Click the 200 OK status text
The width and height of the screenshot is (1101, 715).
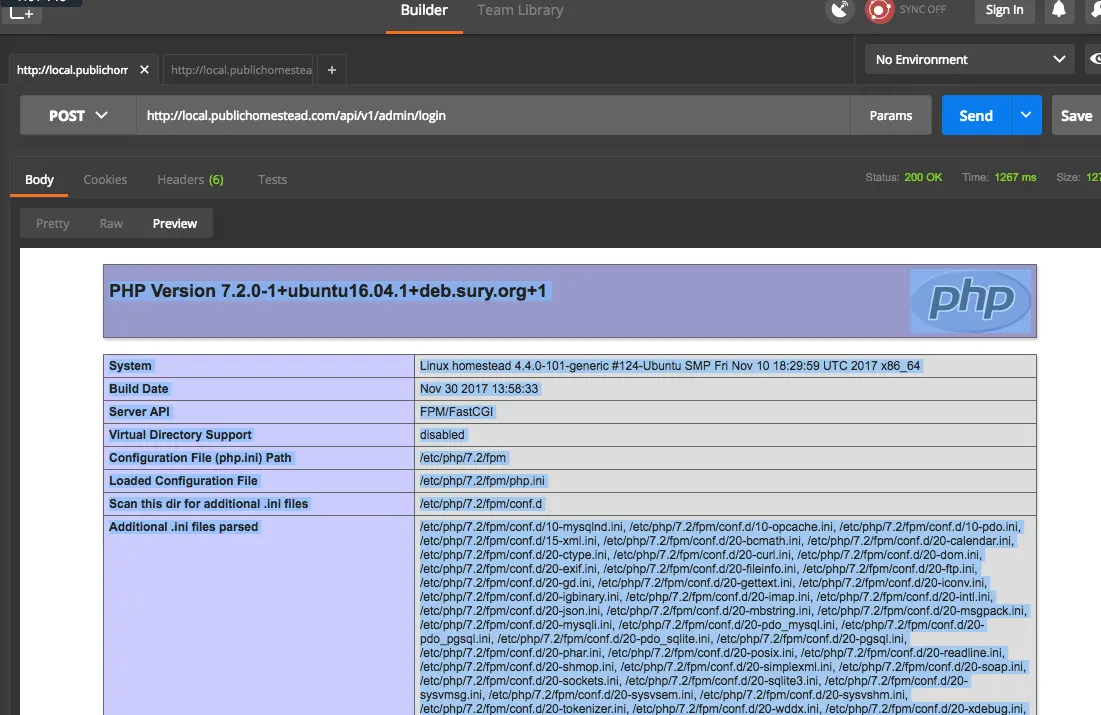(x=923, y=177)
